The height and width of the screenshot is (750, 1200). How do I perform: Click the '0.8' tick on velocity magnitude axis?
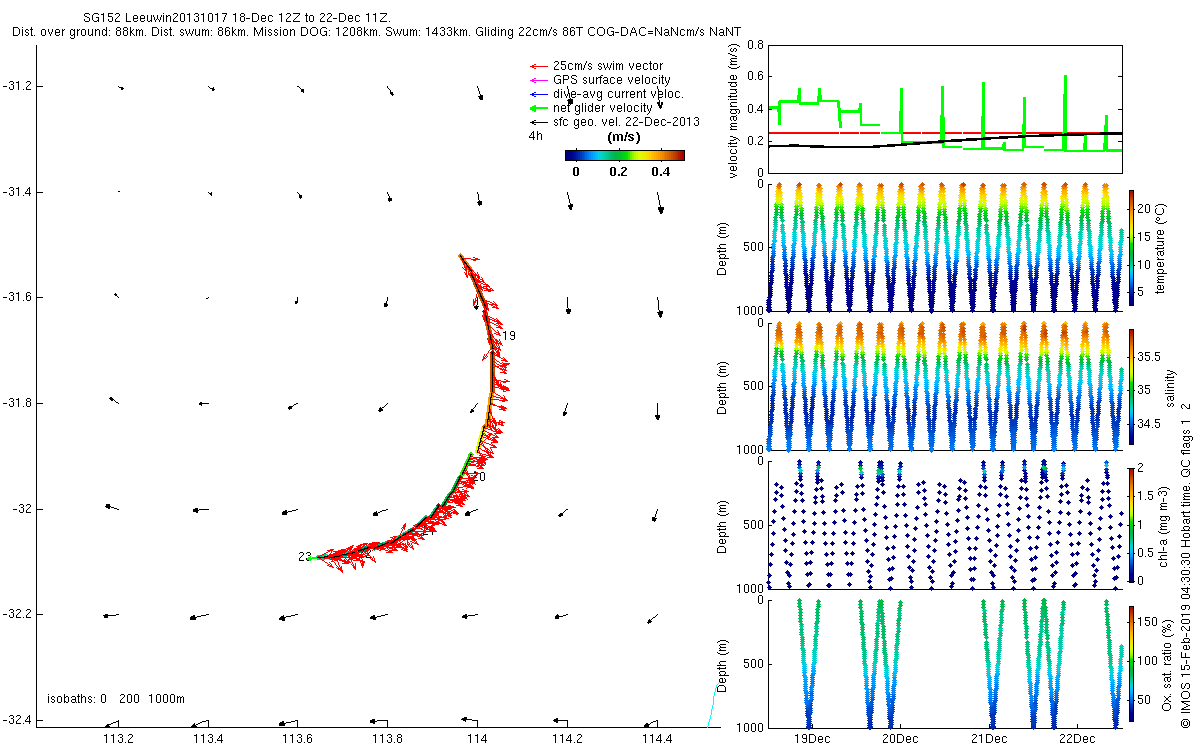tap(754, 45)
